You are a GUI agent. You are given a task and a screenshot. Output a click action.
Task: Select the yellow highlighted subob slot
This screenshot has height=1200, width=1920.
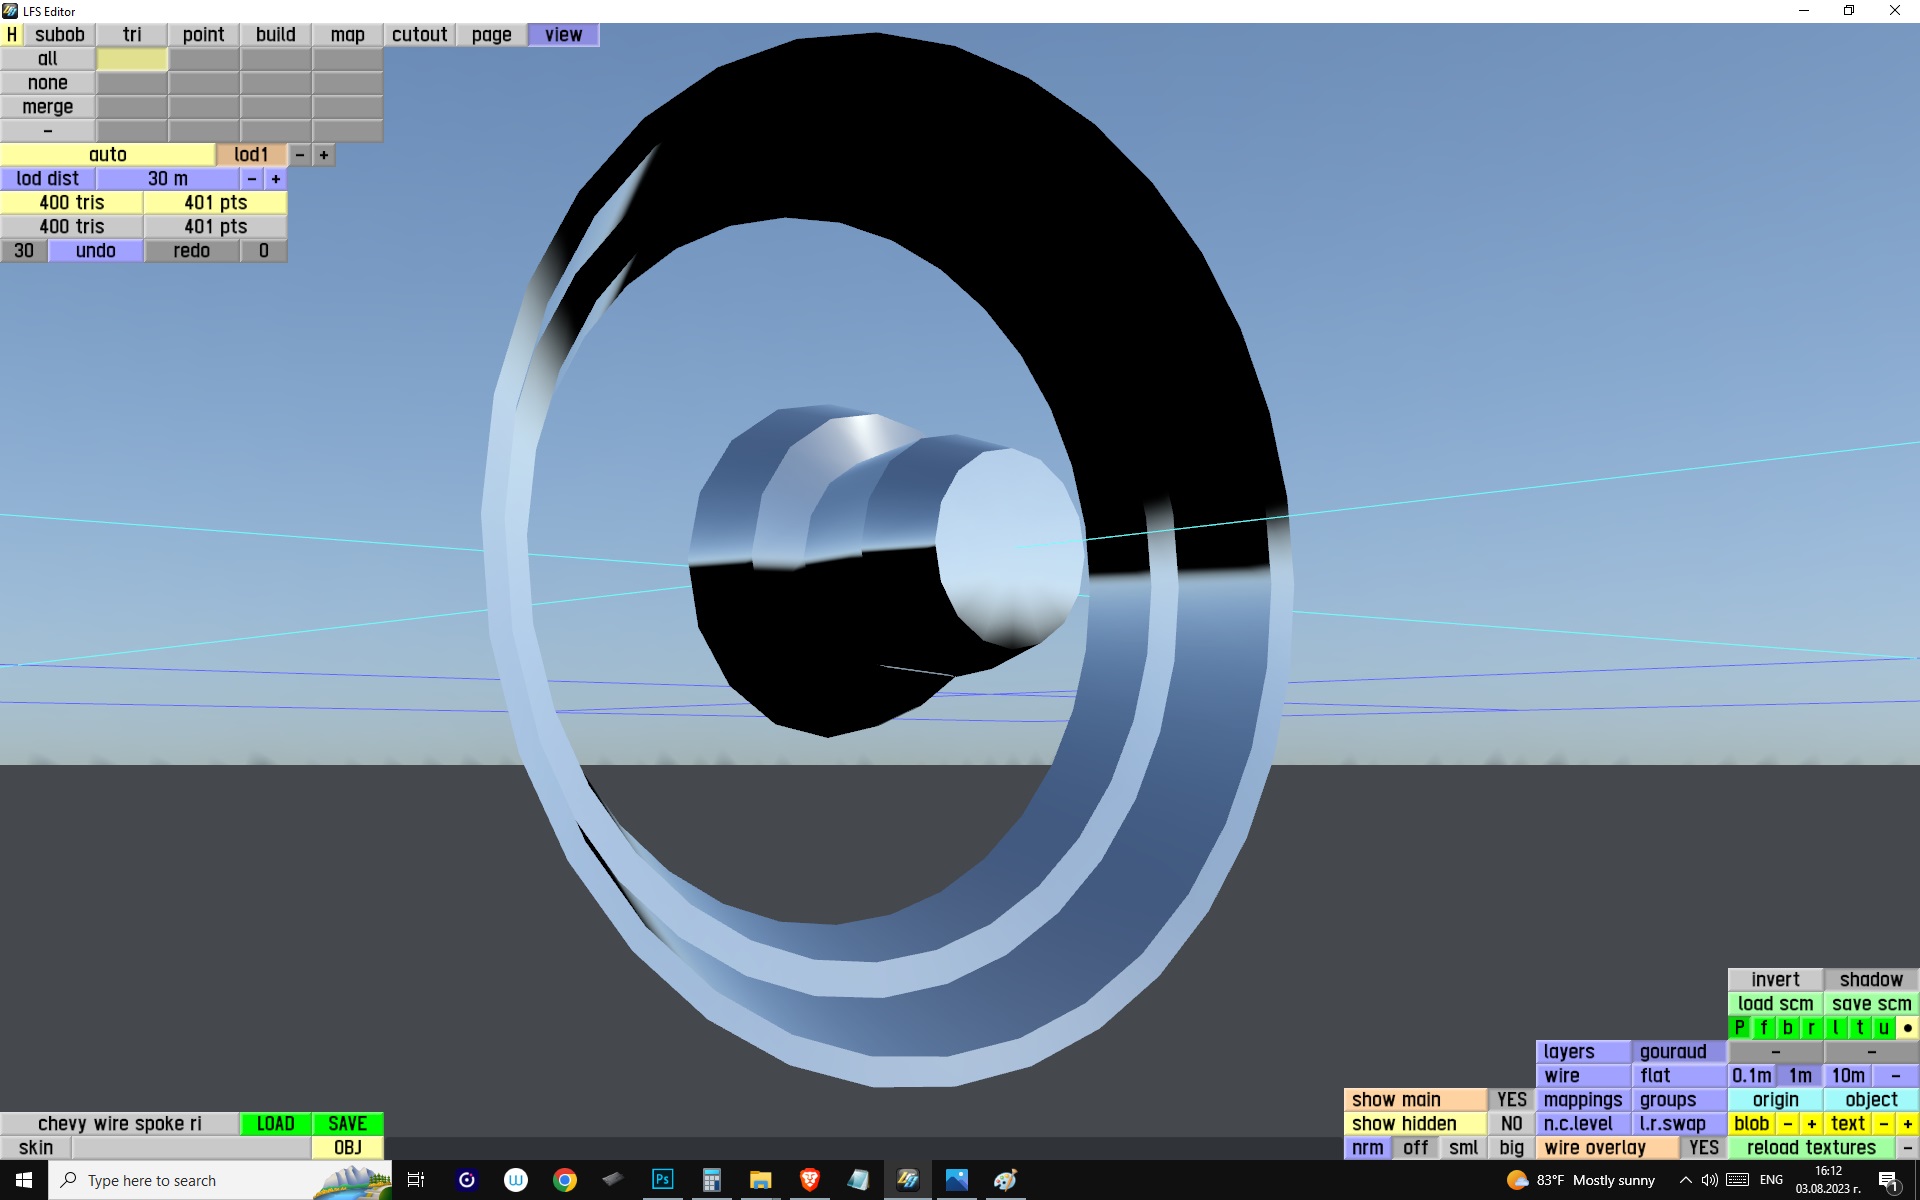click(132, 59)
